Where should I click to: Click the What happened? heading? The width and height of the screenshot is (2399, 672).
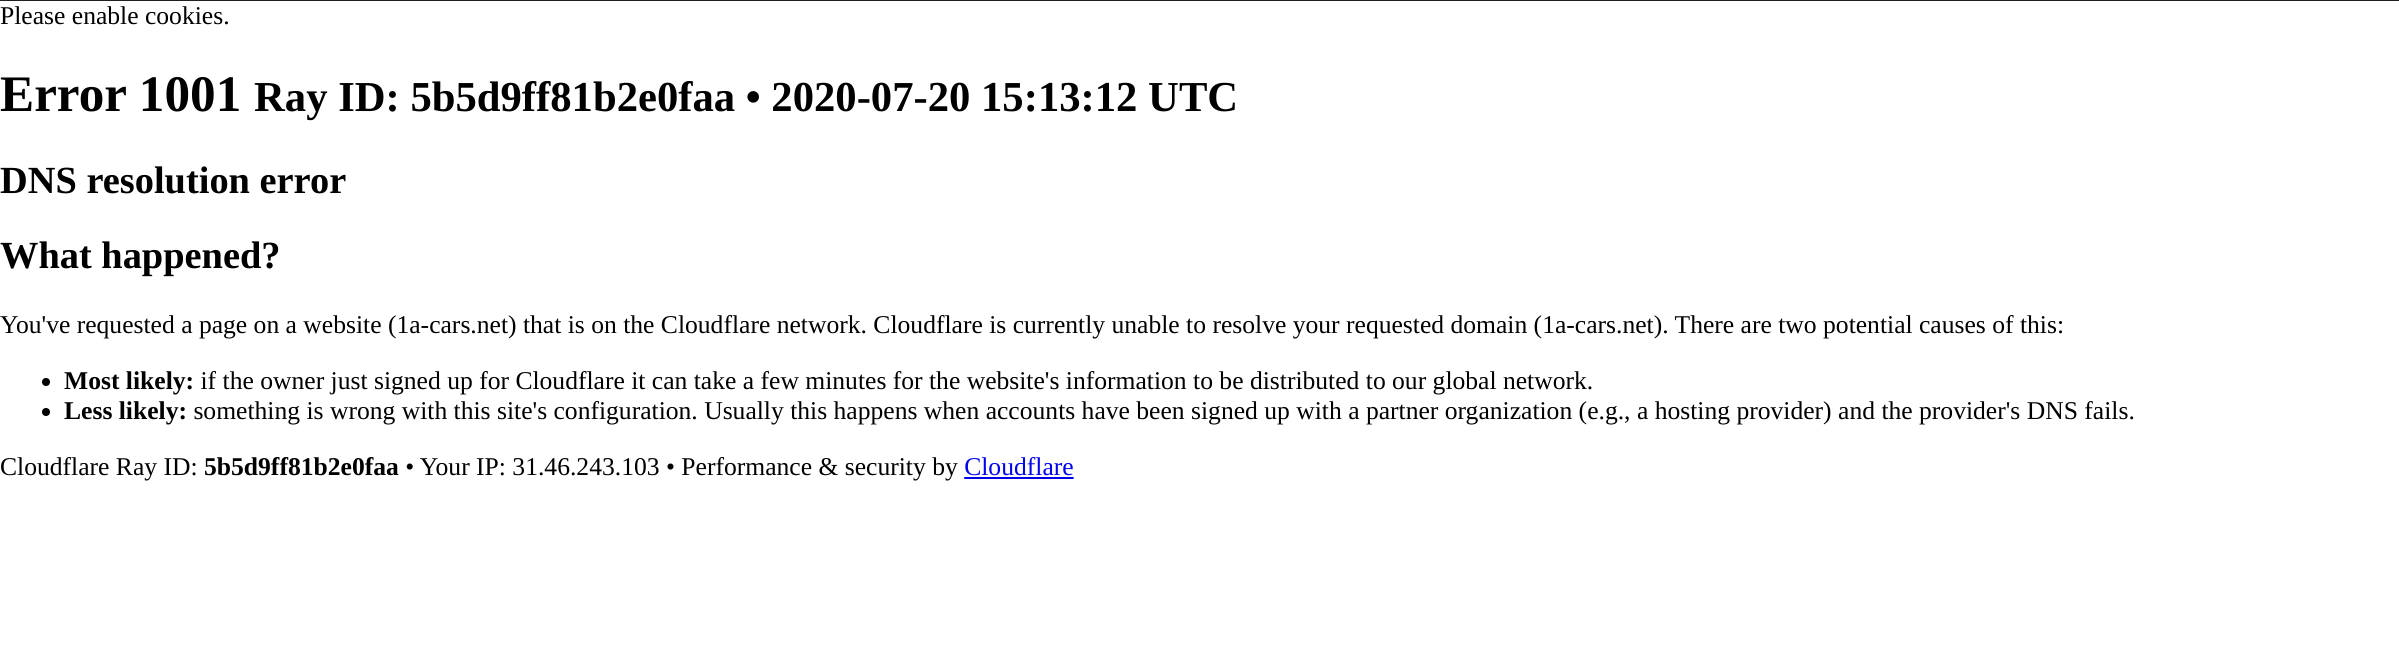pos(140,256)
